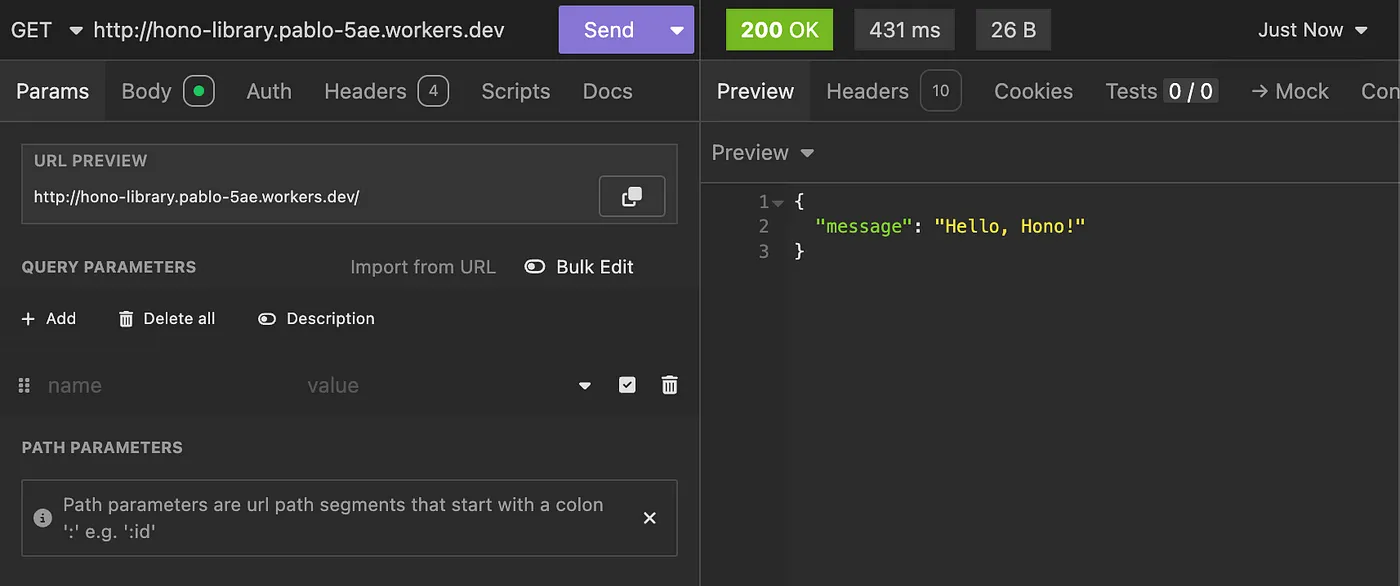The width and height of the screenshot is (1400, 586).
Task: Toggle the Bulk Edit switch
Action: pyautogui.click(x=535, y=267)
